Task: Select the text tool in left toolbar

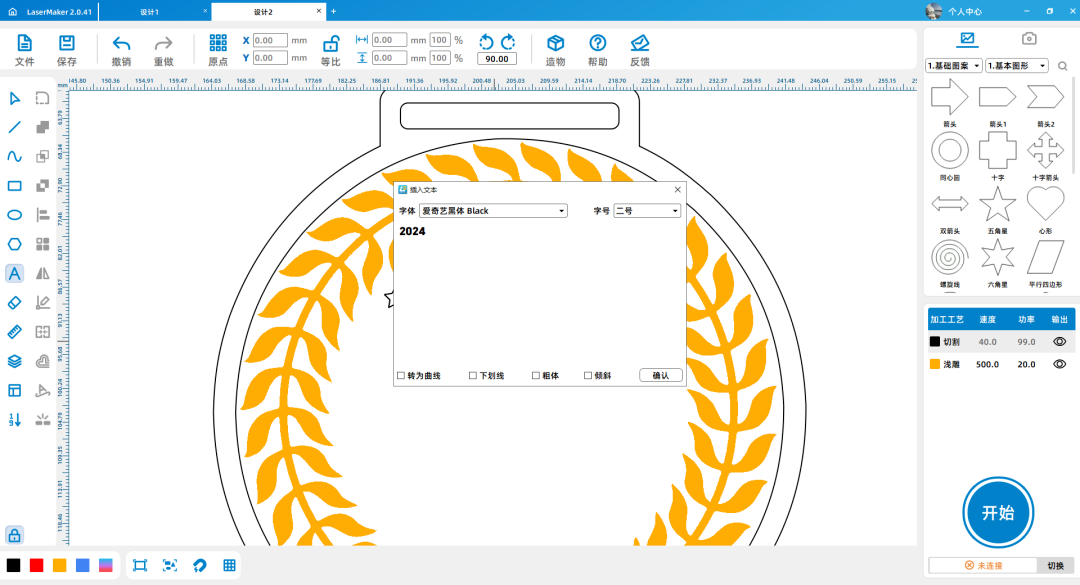Action: pyautogui.click(x=15, y=273)
